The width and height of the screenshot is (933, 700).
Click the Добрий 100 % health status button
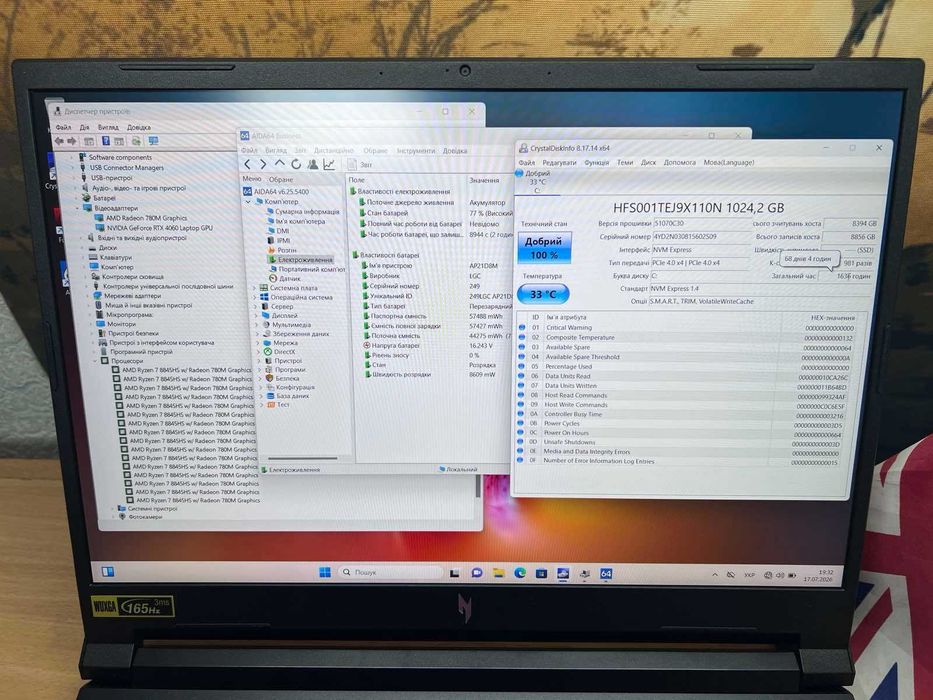pos(544,248)
